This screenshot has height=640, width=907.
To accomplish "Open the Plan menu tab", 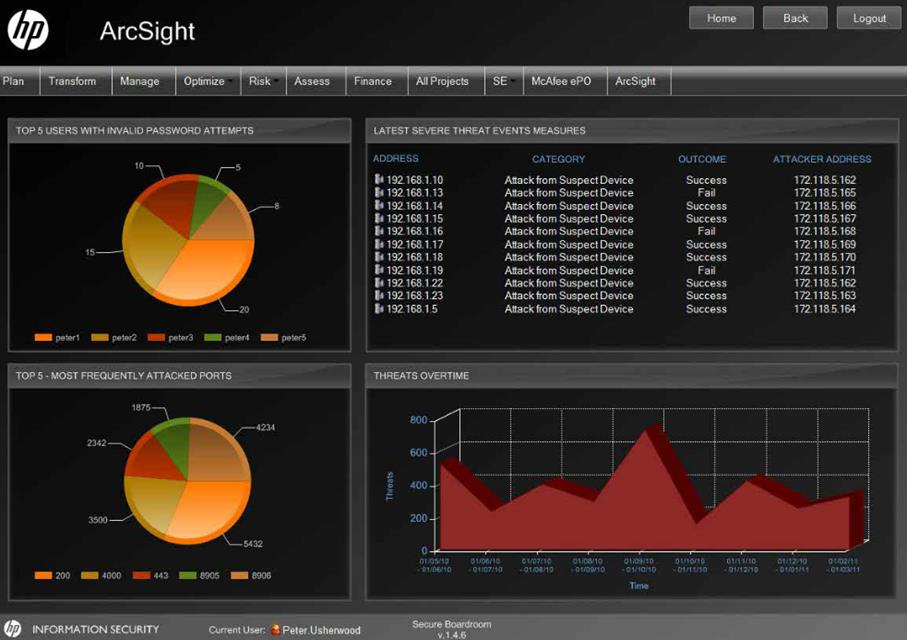I will coord(19,81).
